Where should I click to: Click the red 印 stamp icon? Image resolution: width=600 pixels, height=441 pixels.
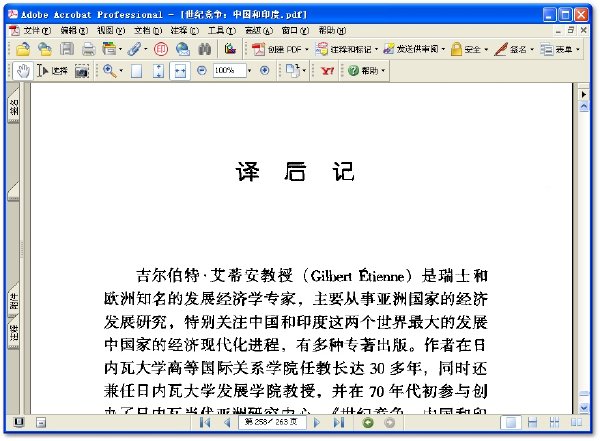pyautogui.click(x=161, y=49)
